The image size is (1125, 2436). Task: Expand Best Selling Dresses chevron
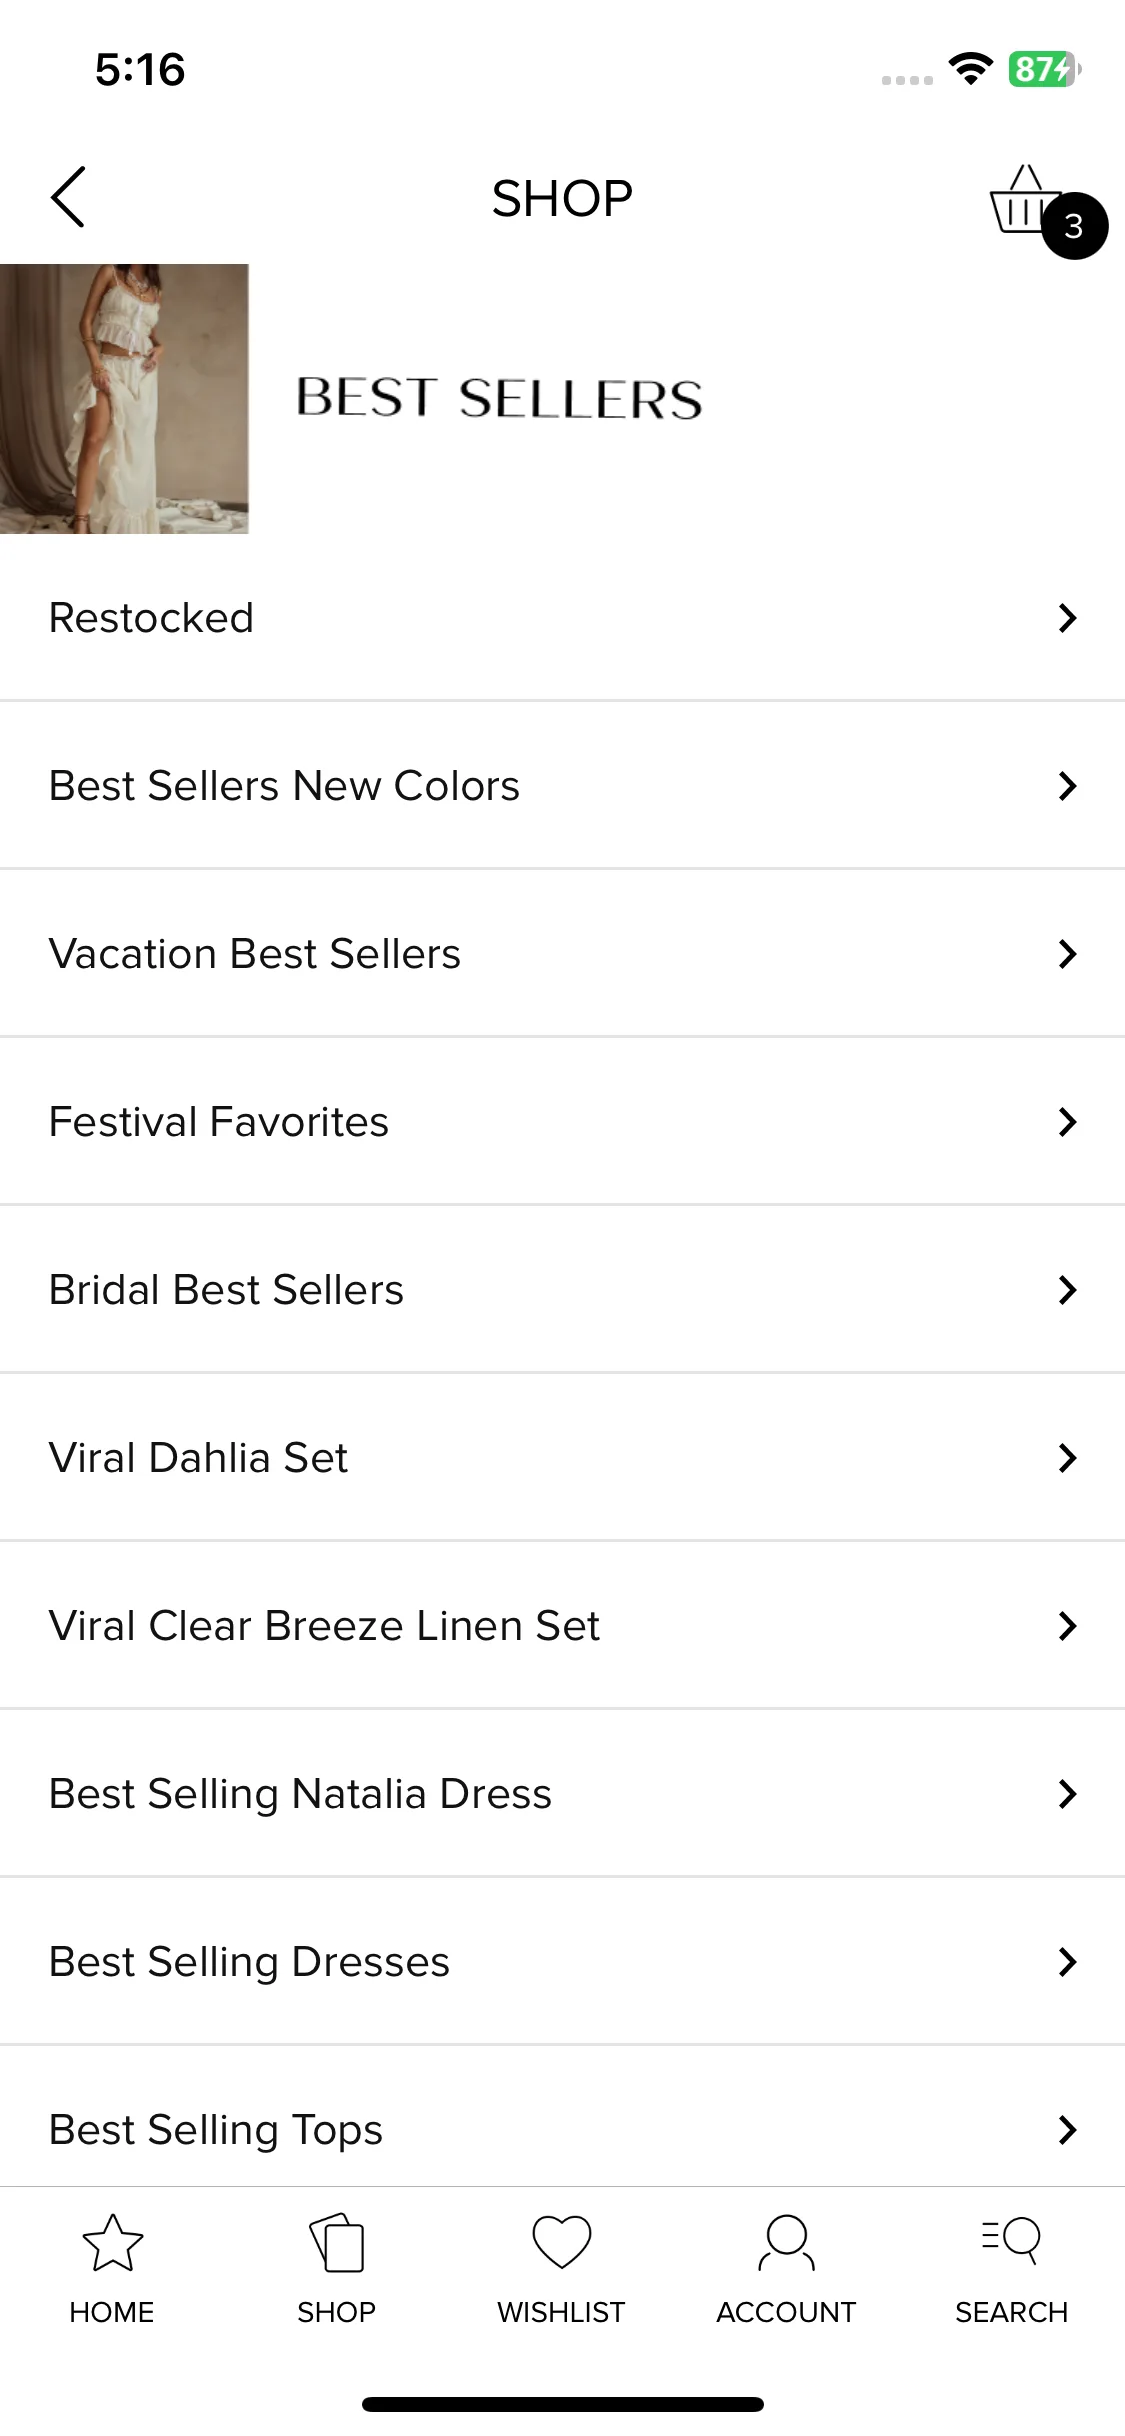1067,1962
